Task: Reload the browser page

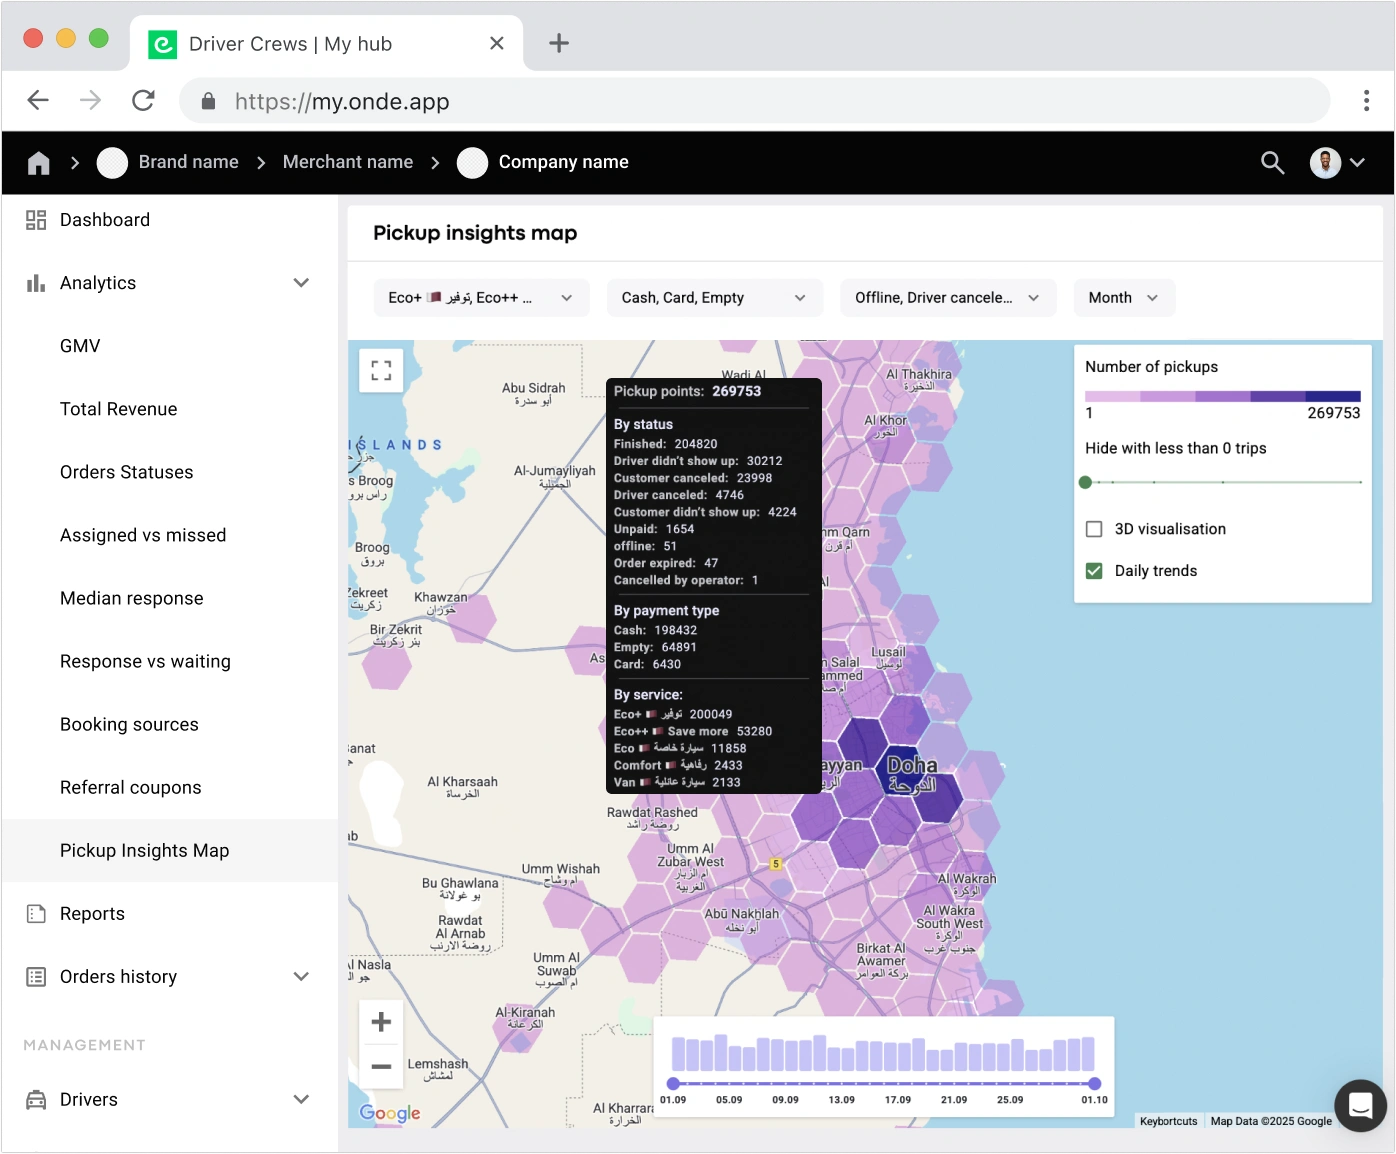Action: (143, 101)
